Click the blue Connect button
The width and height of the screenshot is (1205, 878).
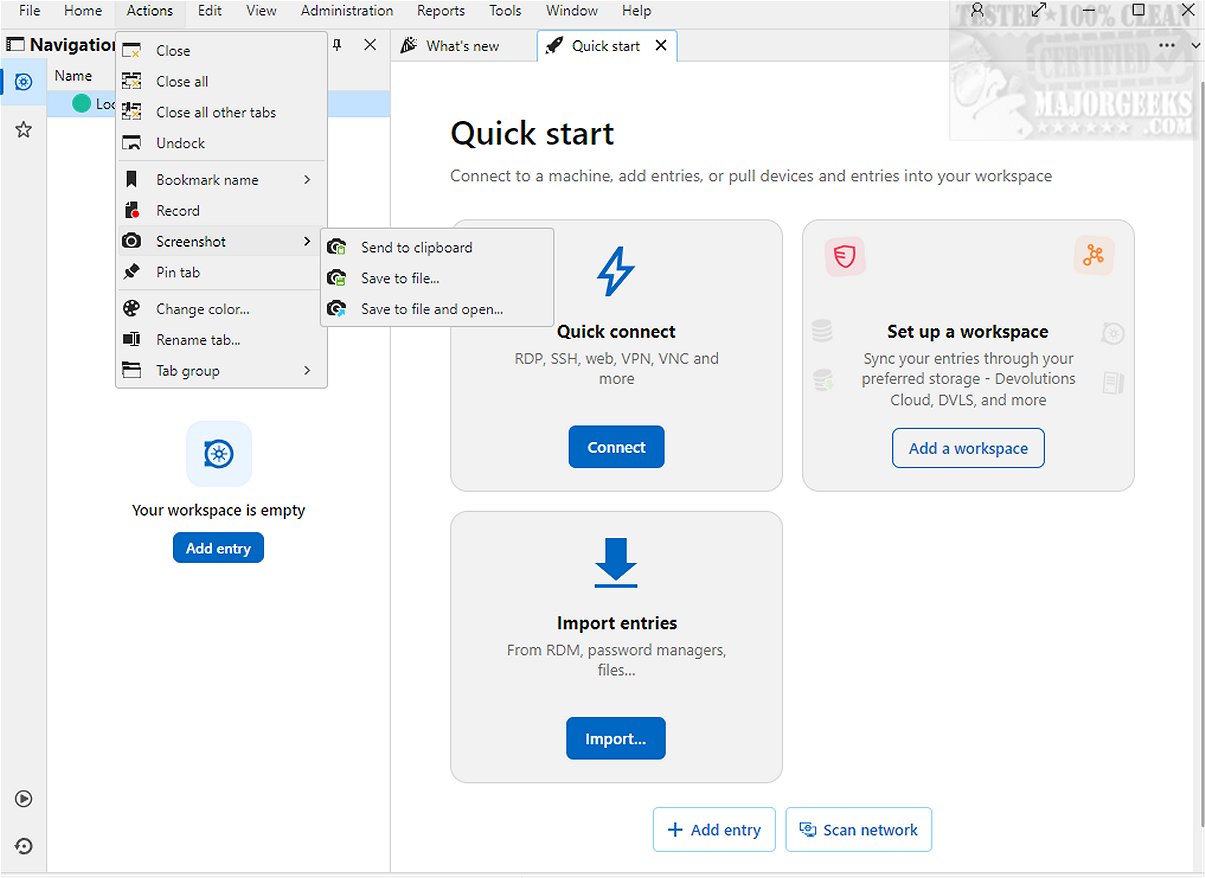coord(616,447)
